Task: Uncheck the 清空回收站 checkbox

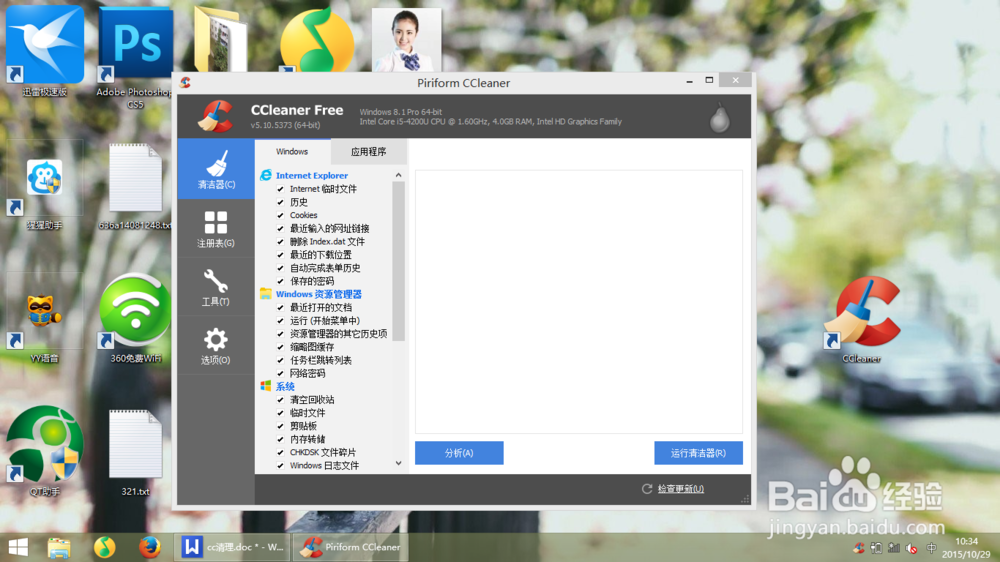Action: [x=281, y=400]
